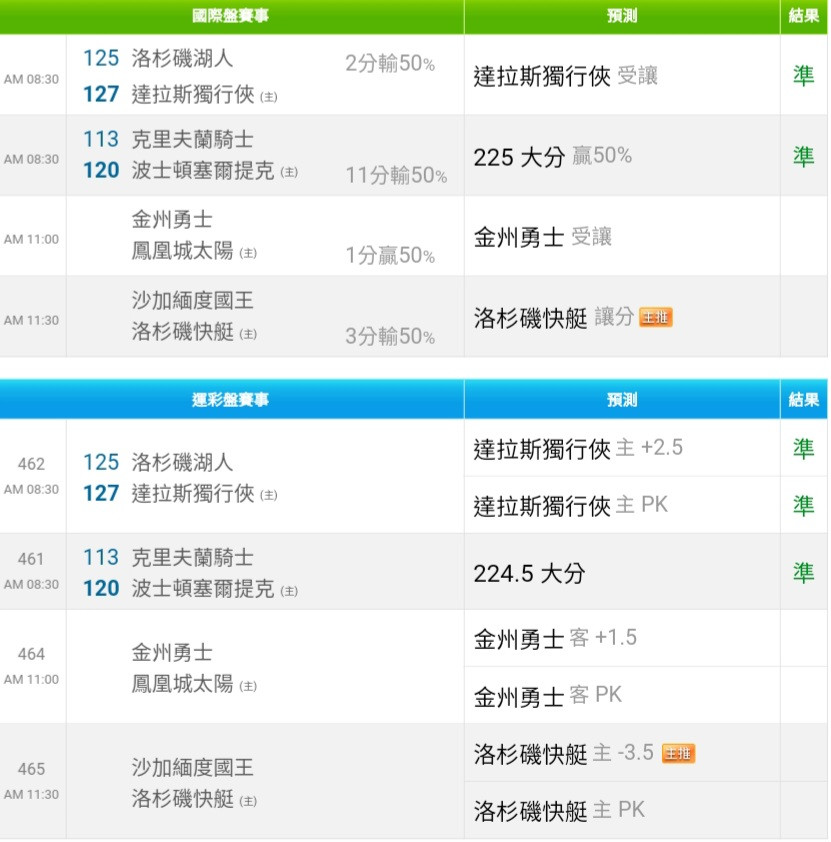831x842 pixels.
Task: Click 鳳凰城太陽 (主) in the 國際盤賽事 table
Action: (194, 251)
